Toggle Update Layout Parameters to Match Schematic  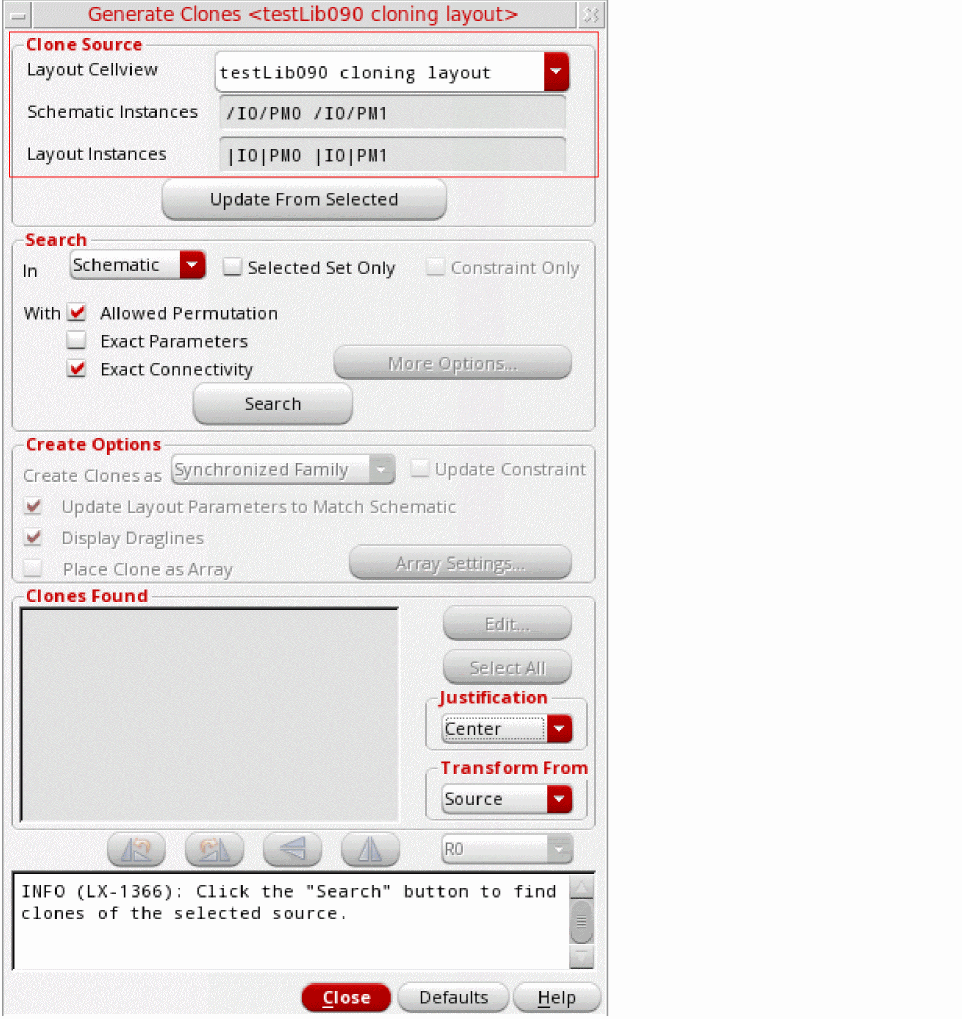click(33, 506)
